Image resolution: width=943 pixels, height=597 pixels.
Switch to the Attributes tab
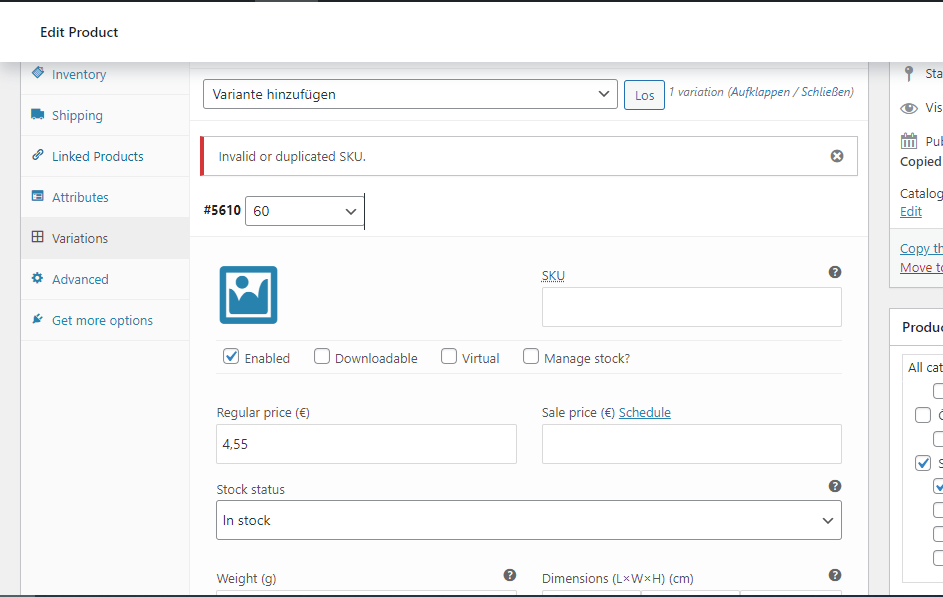tap(81, 197)
